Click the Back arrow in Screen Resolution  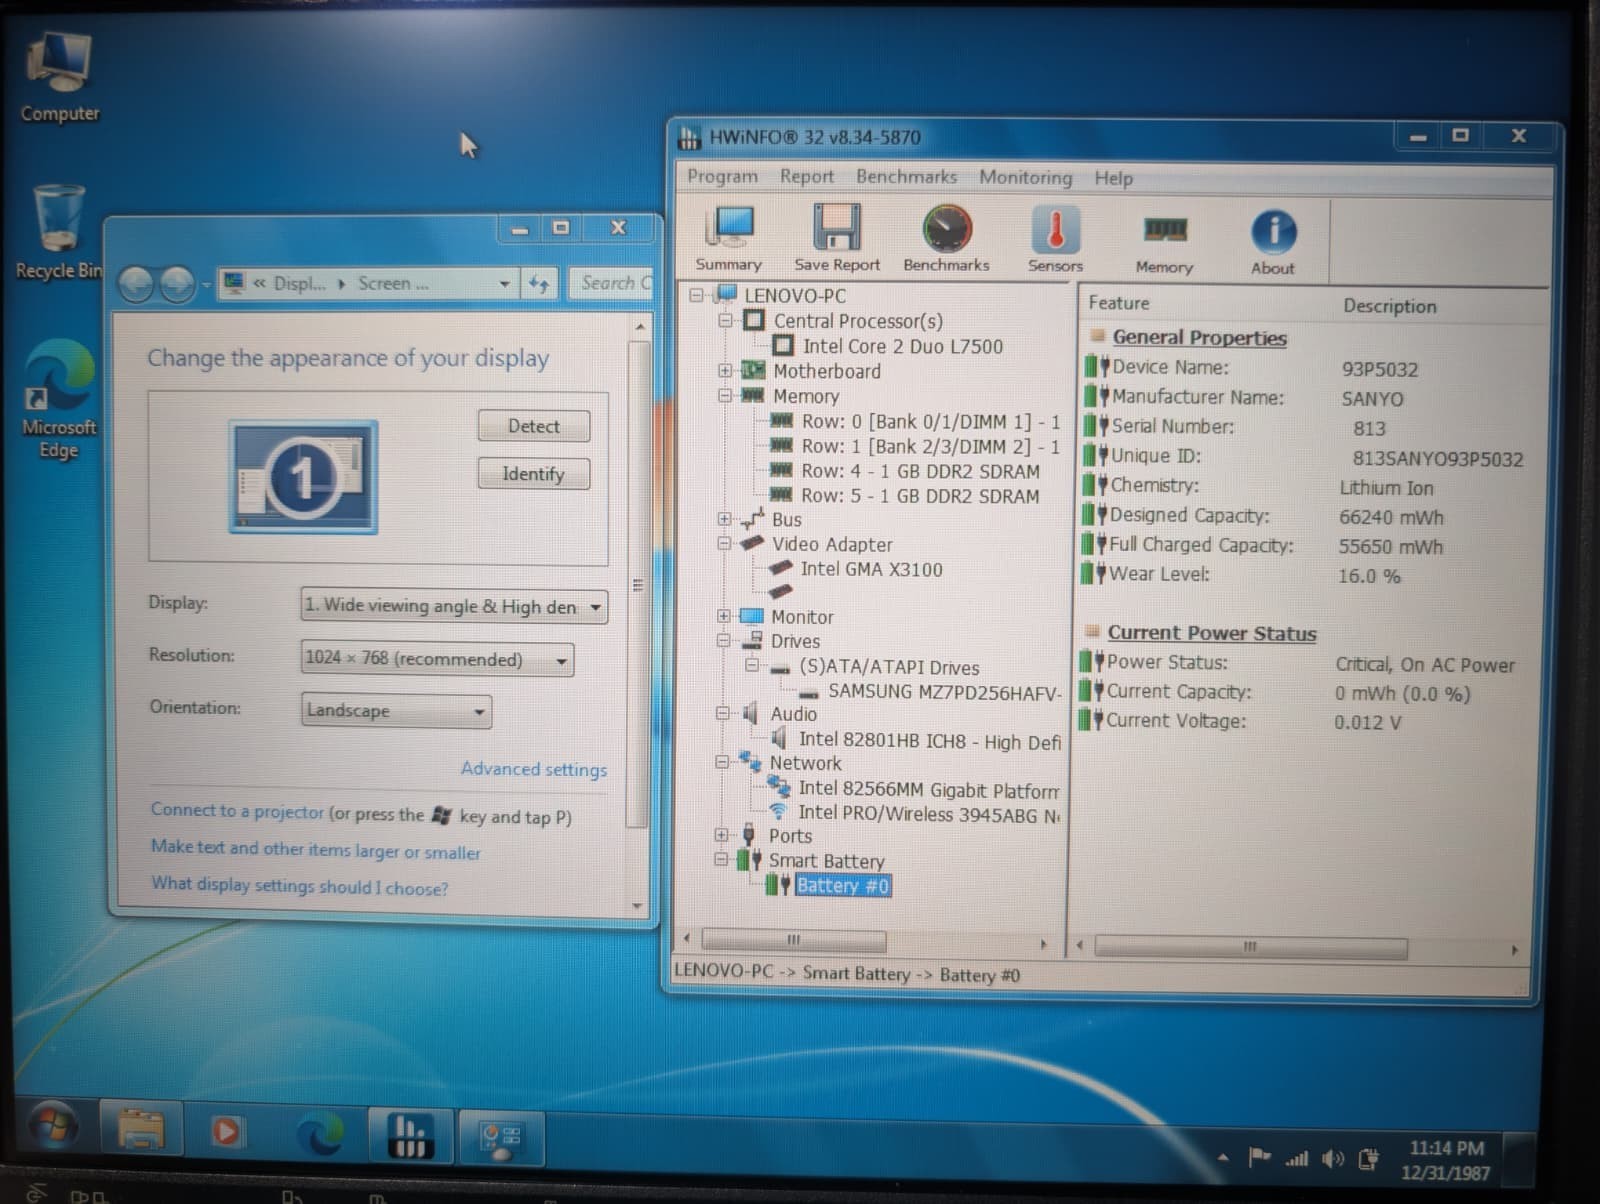(137, 284)
